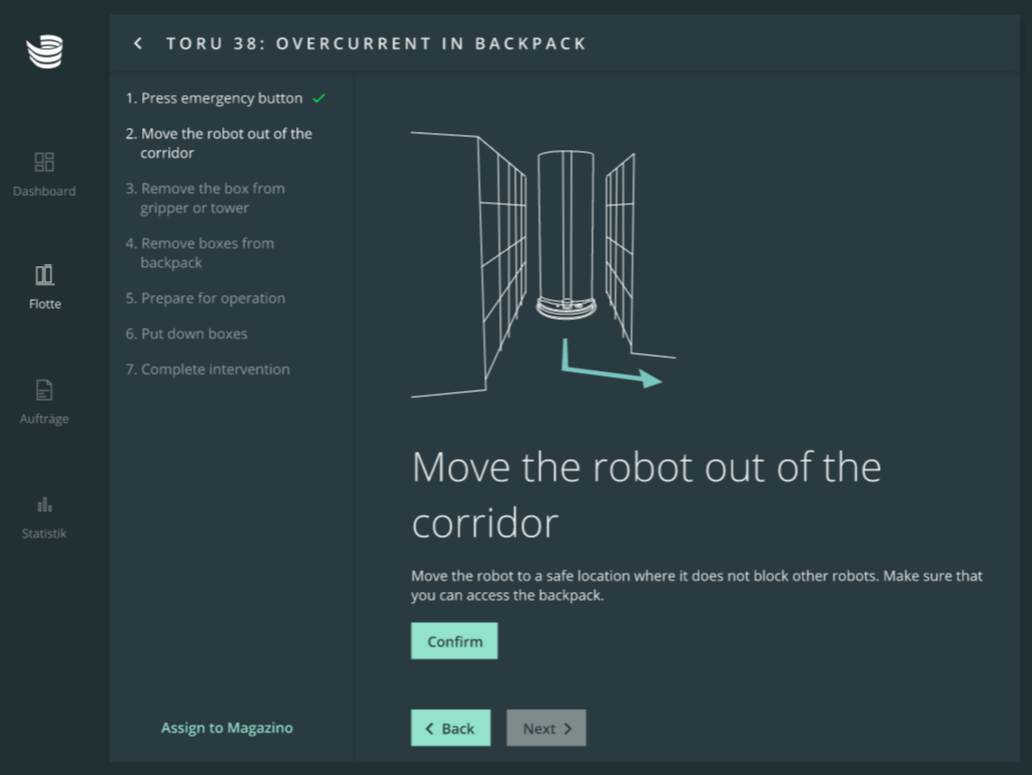
Task: Click the Magazino logo icon
Action: tap(44, 51)
